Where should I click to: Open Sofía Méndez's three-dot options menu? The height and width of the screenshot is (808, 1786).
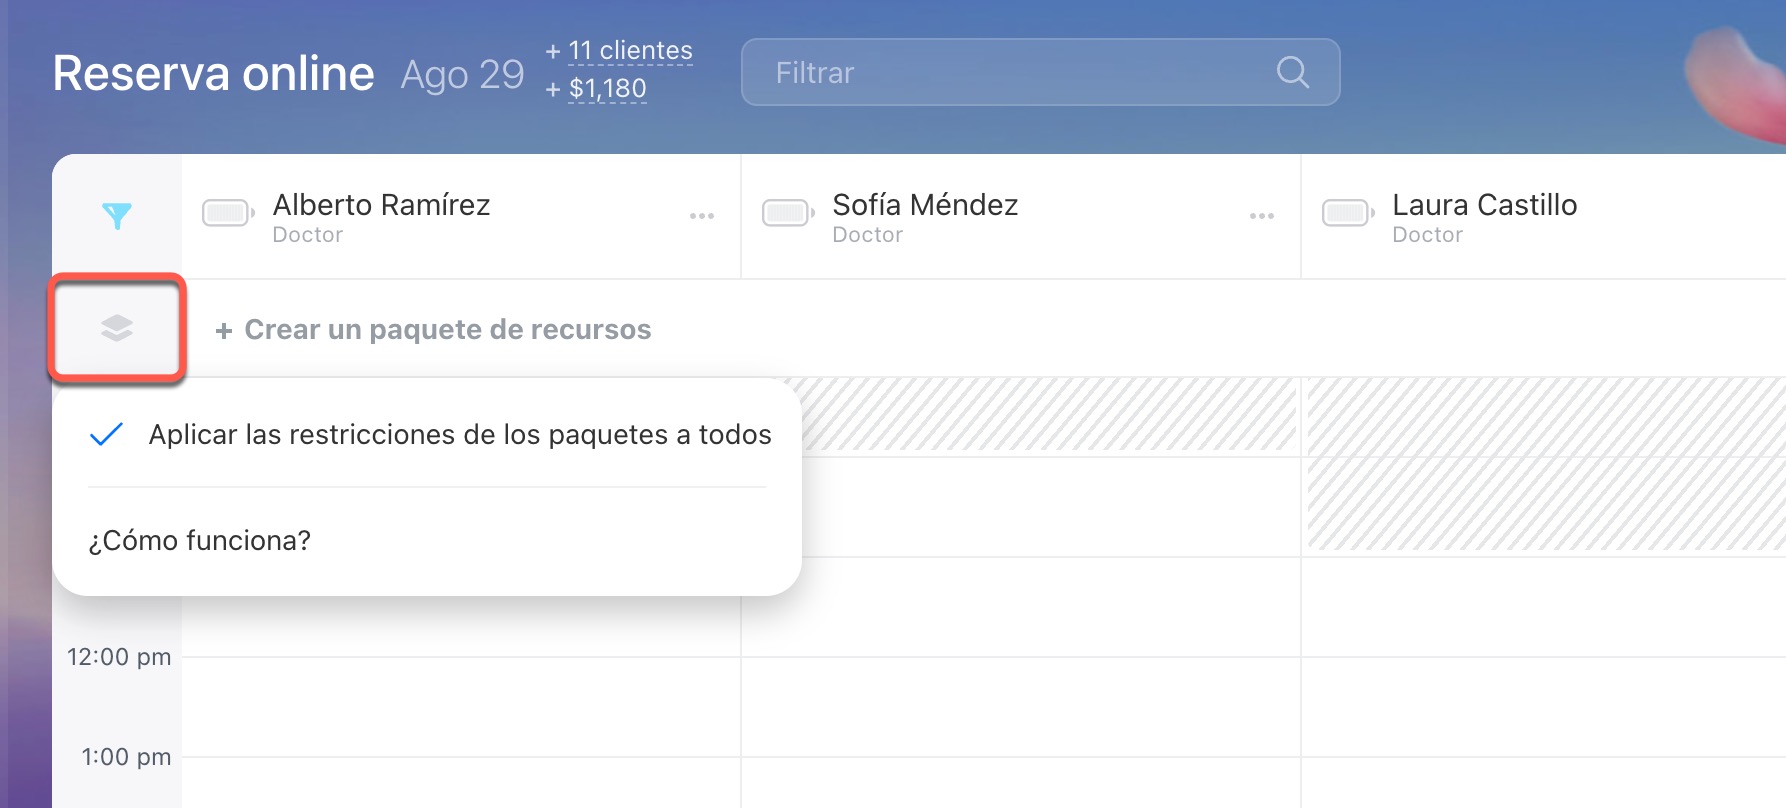(1262, 216)
